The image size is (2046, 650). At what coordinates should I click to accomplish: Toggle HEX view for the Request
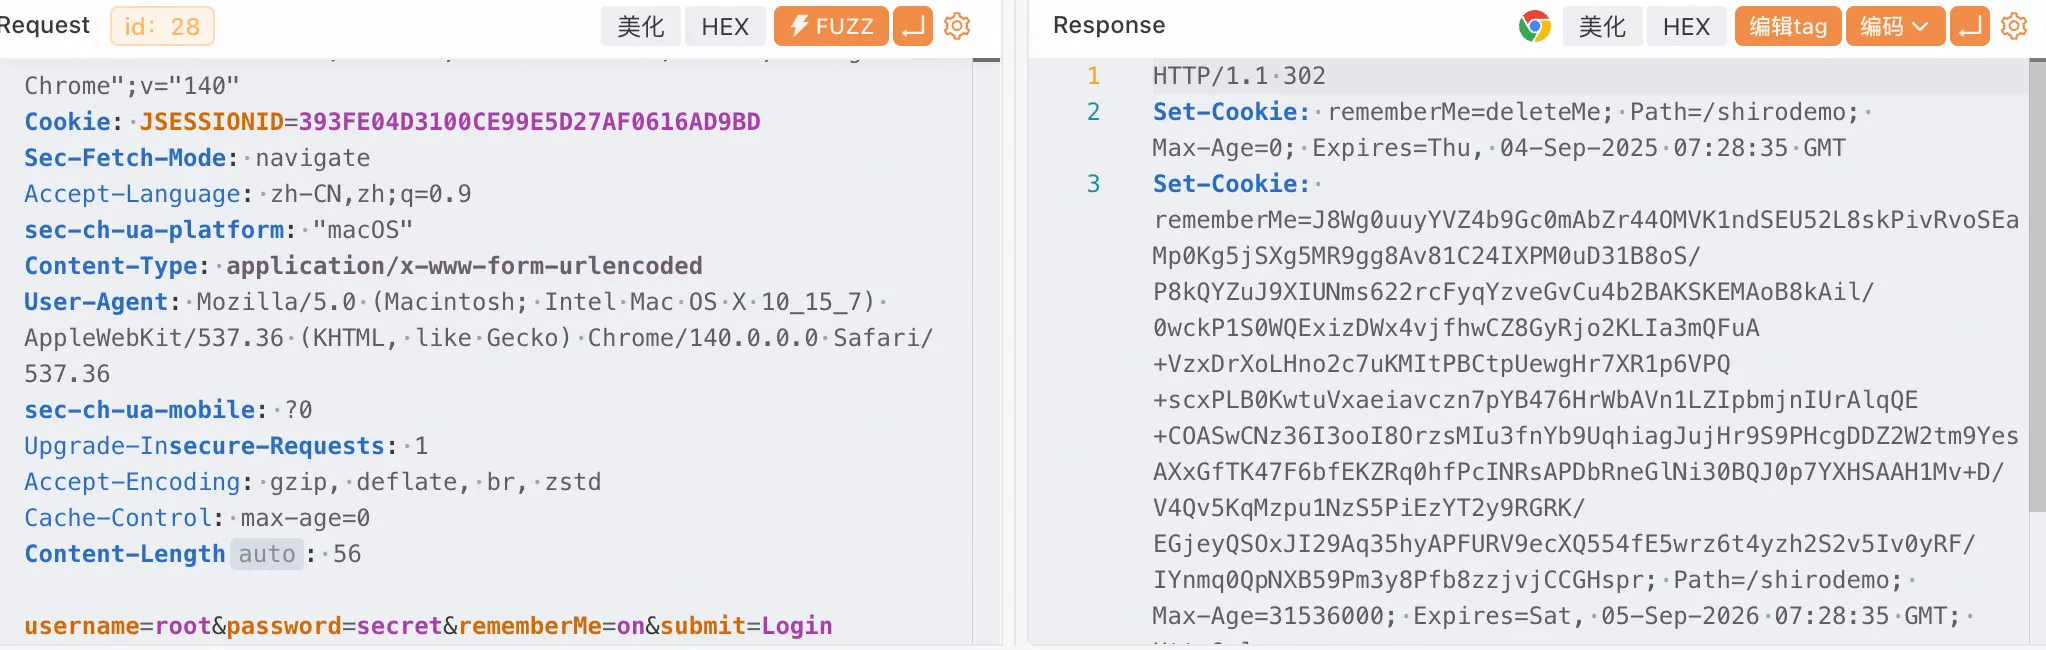[725, 26]
